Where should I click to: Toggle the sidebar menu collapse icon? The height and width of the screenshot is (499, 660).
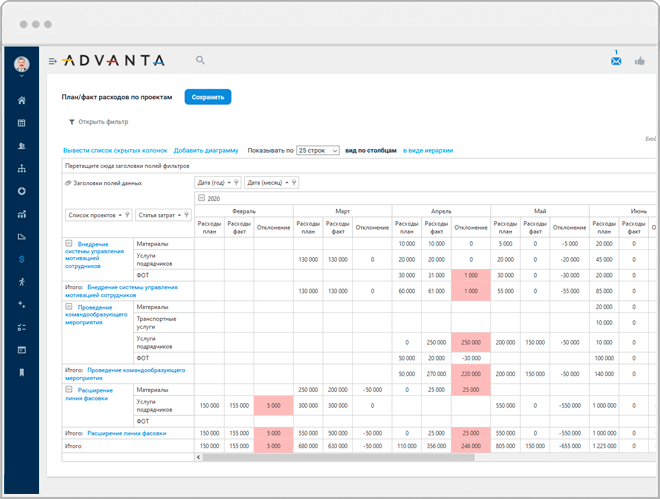point(53,61)
